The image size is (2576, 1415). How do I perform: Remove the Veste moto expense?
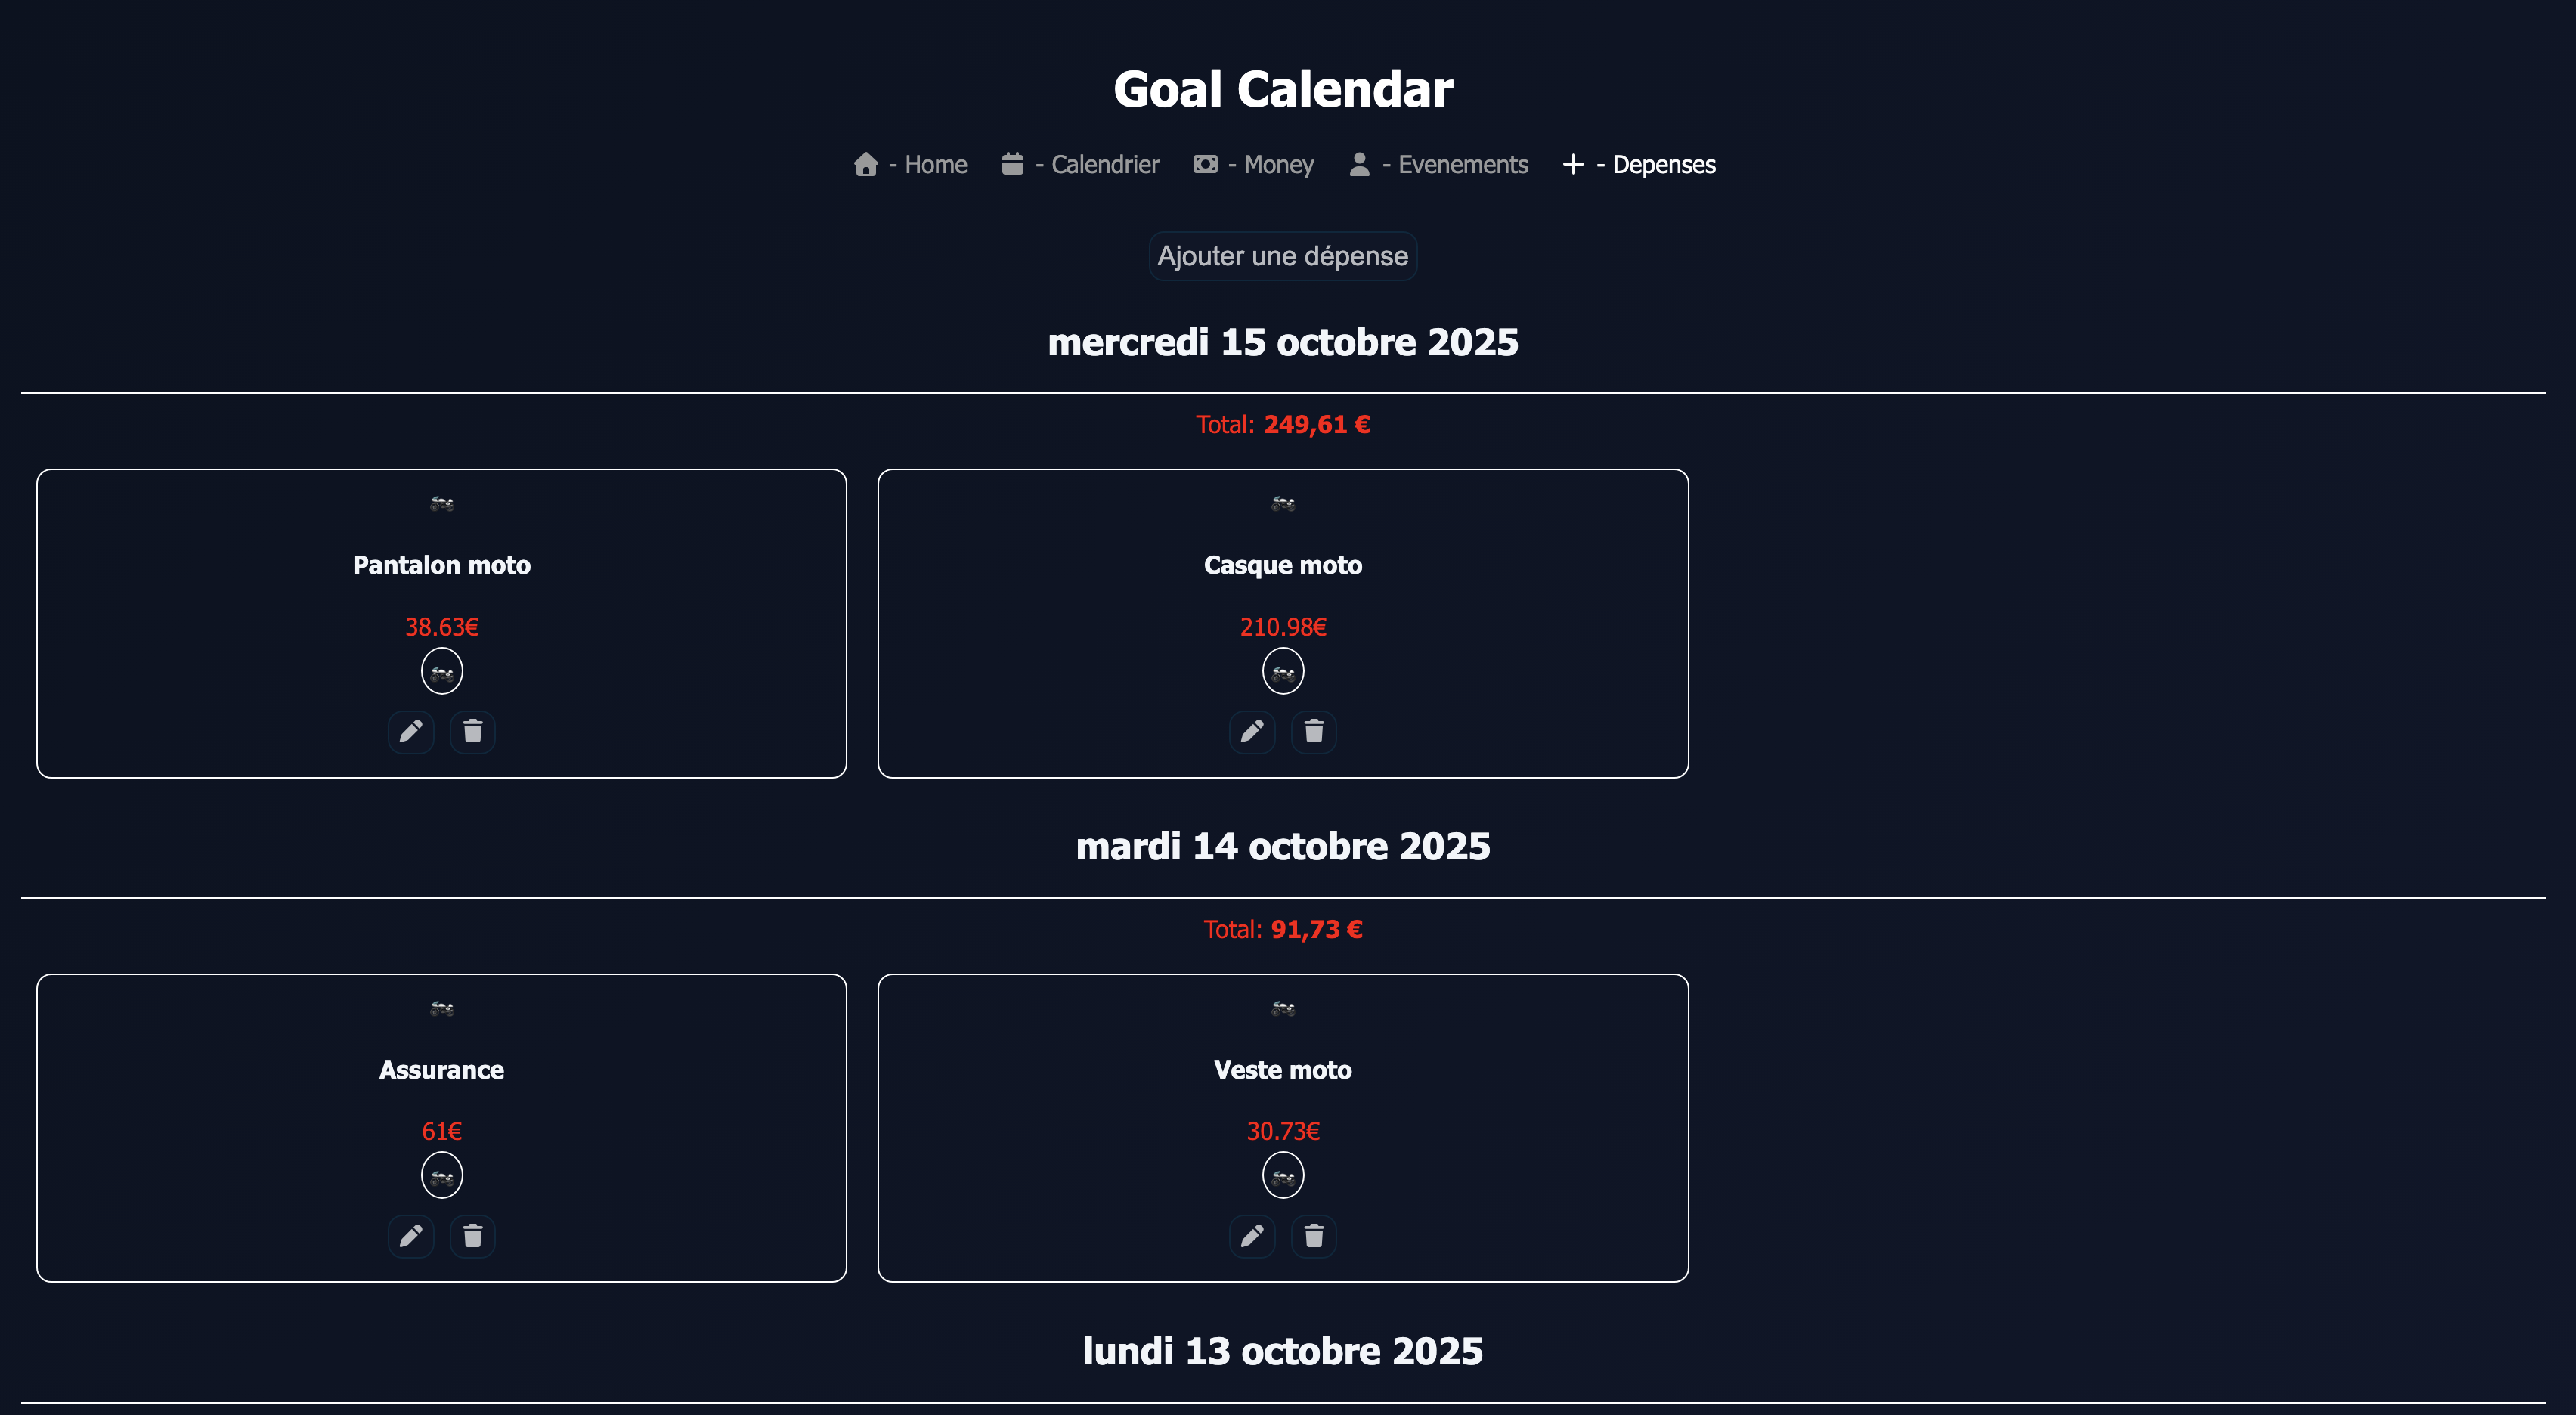(1314, 1237)
